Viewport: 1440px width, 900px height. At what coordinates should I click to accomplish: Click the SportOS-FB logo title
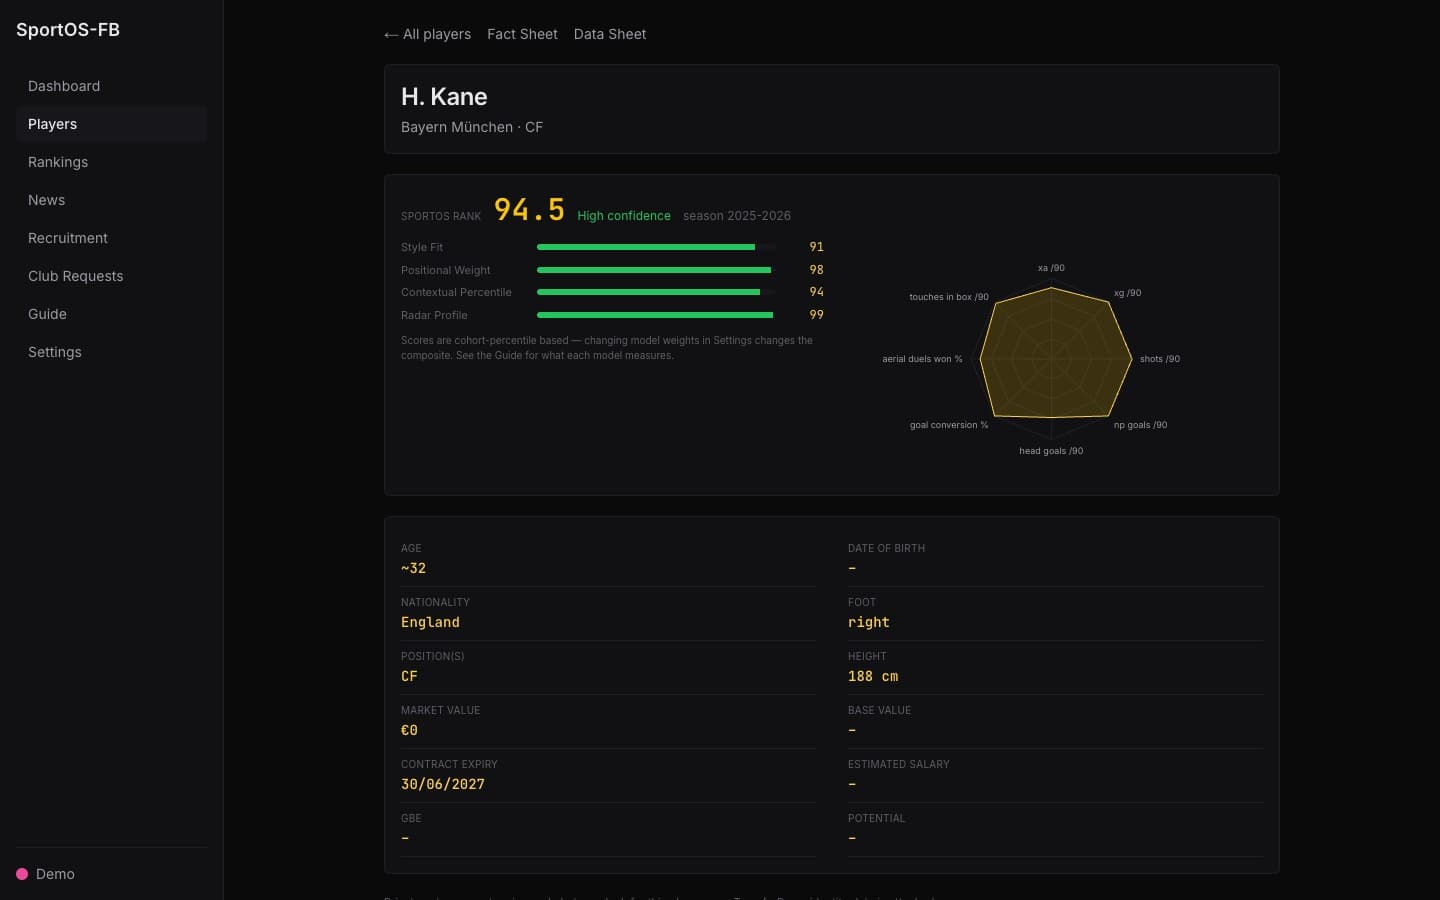(68, 30)
